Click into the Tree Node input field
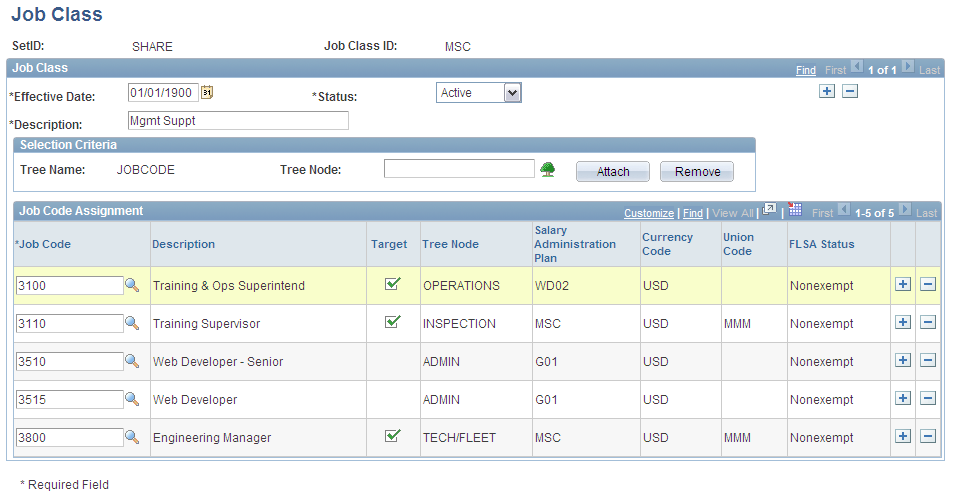Screen dimensions: 956x492 click(459, 169)
